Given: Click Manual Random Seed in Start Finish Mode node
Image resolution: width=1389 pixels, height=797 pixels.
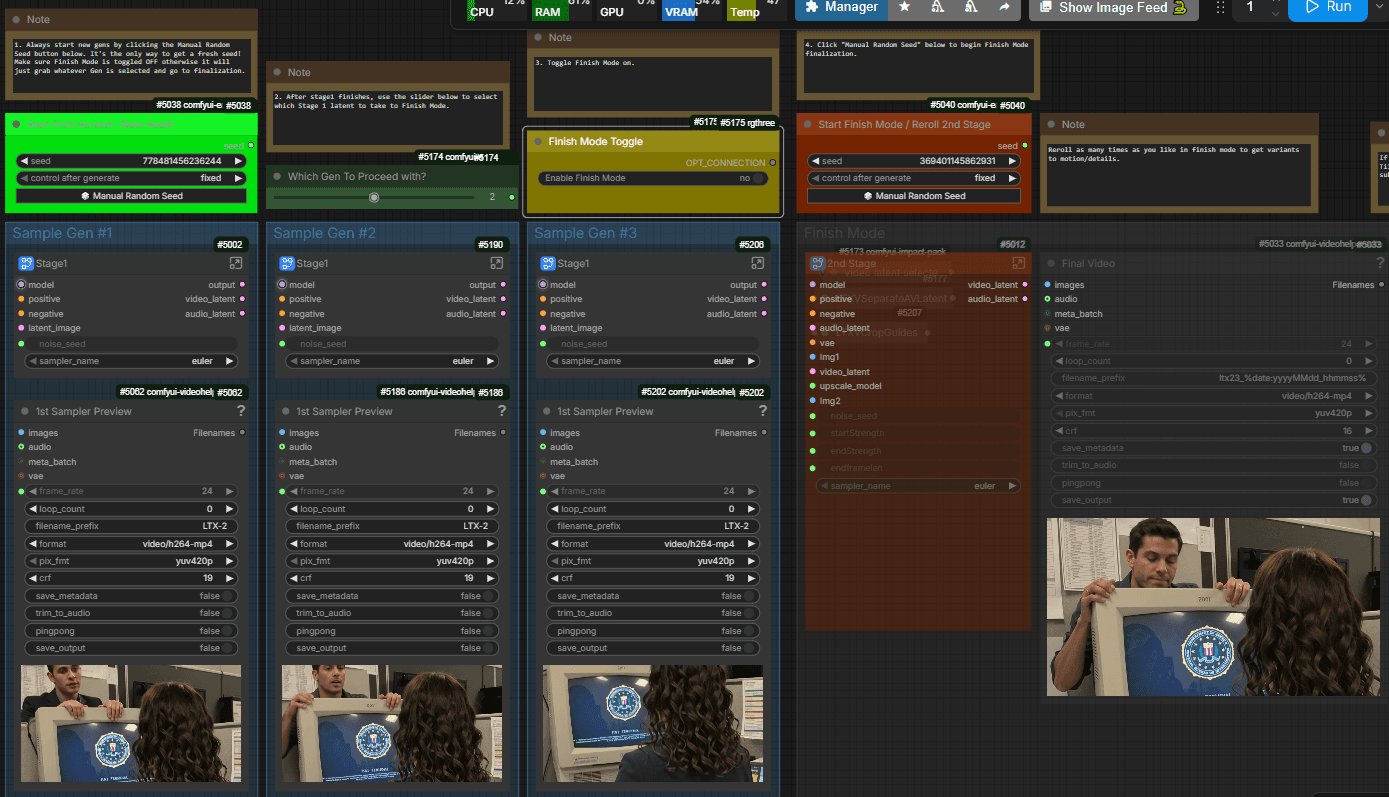Looking at the screenshot, I should [914, 196].
